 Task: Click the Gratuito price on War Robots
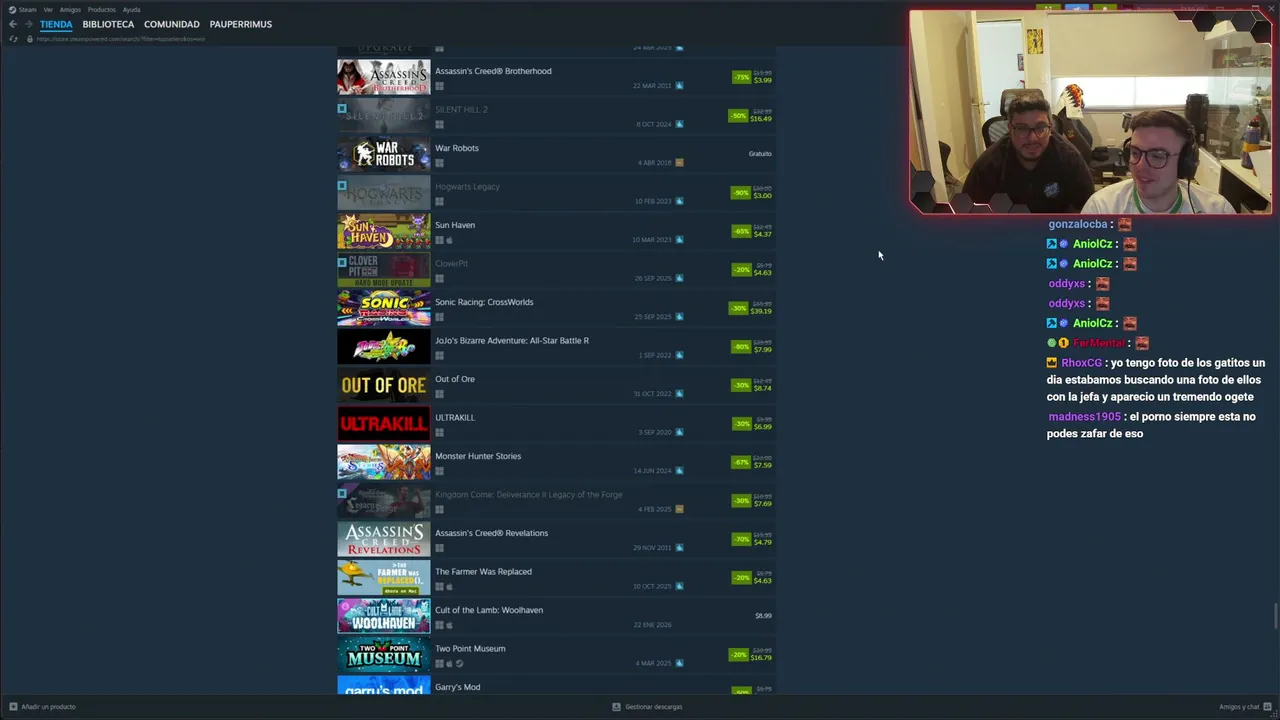click(760, 154)
